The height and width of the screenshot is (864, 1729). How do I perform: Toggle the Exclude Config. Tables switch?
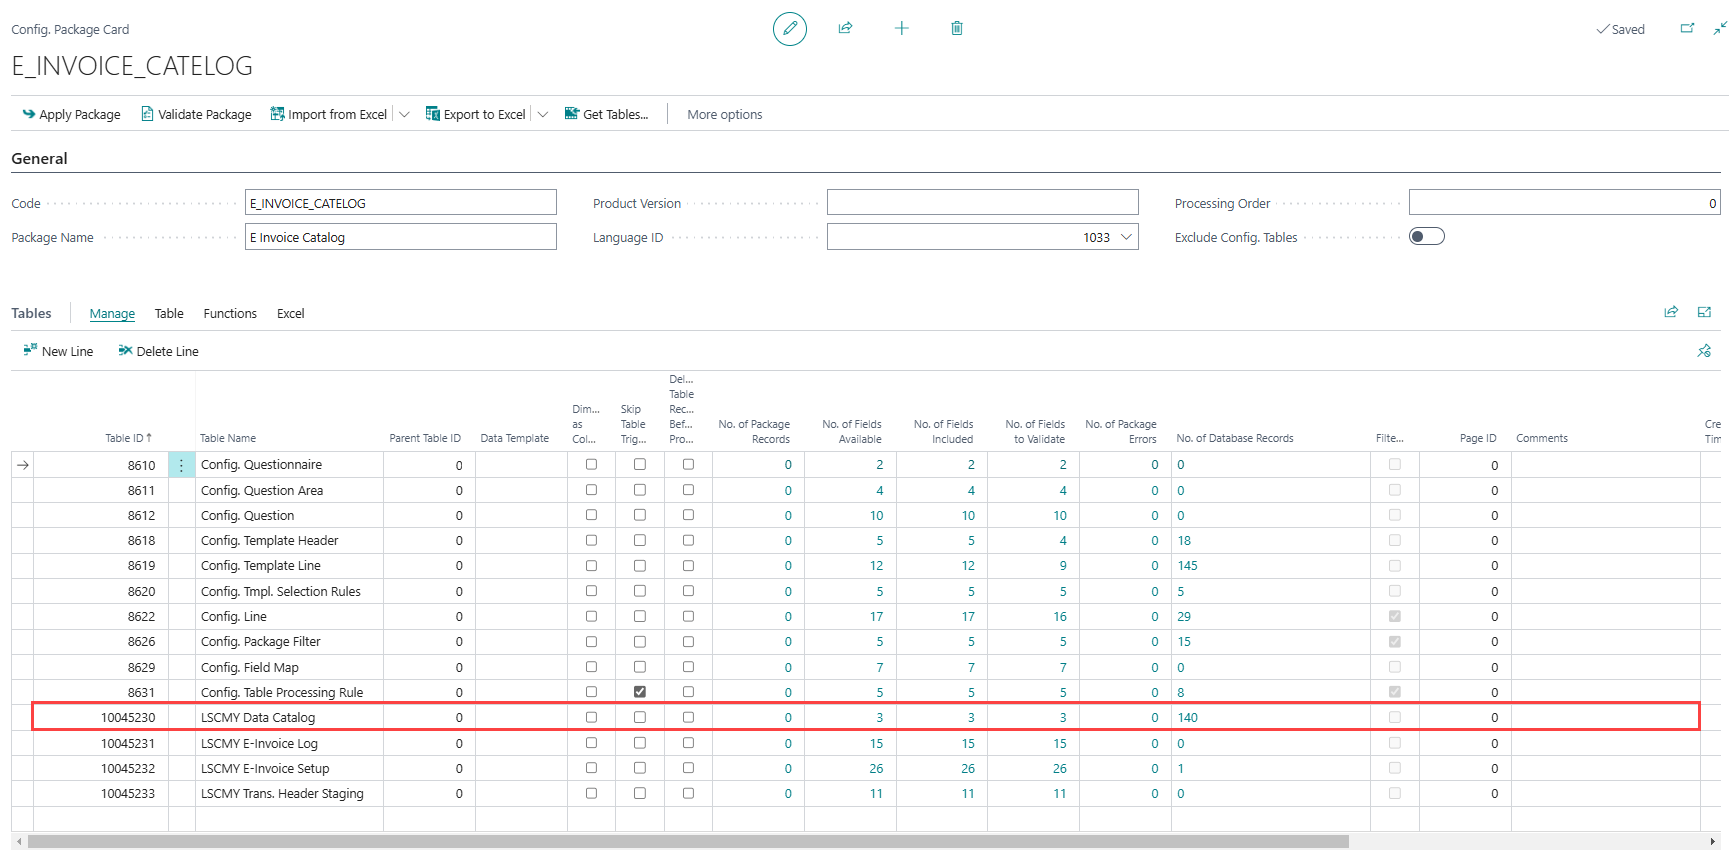[1426, 237]
